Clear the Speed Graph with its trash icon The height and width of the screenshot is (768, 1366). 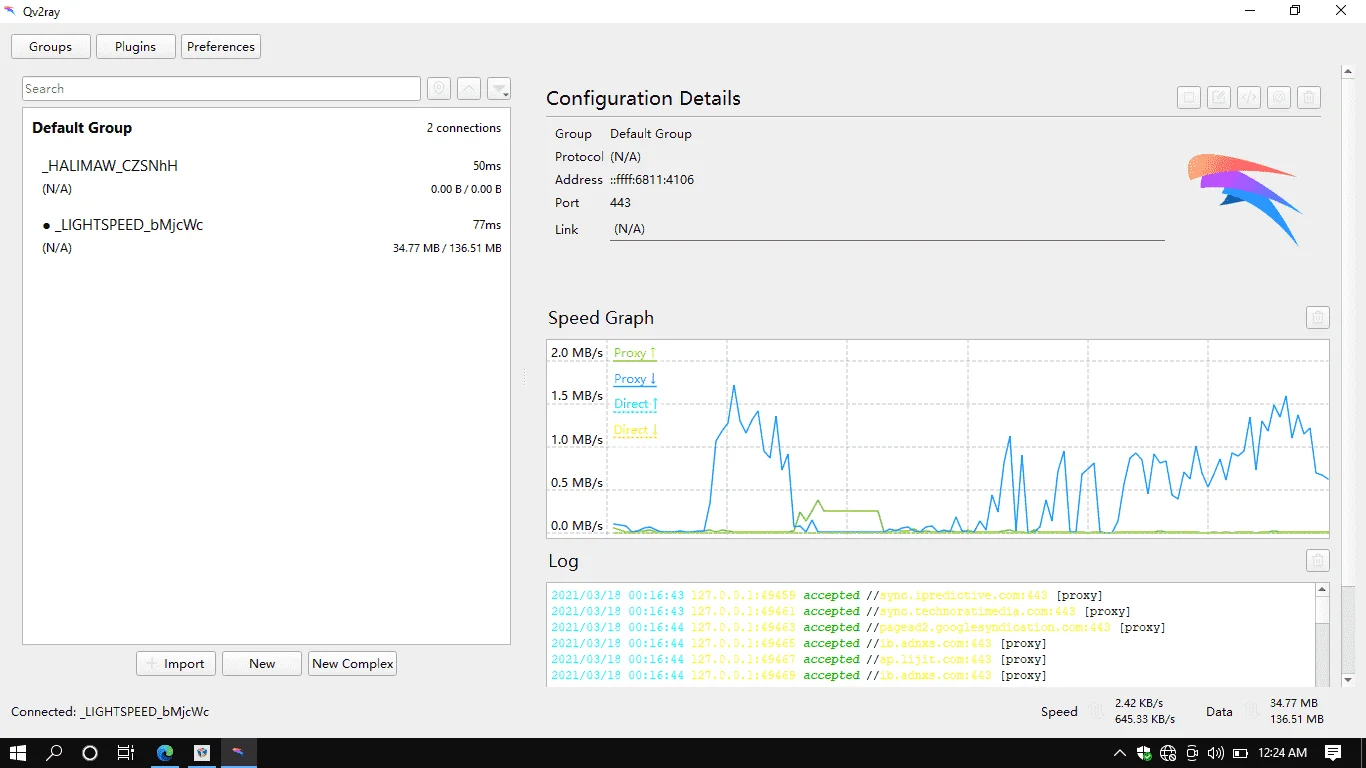[1318, 318]
